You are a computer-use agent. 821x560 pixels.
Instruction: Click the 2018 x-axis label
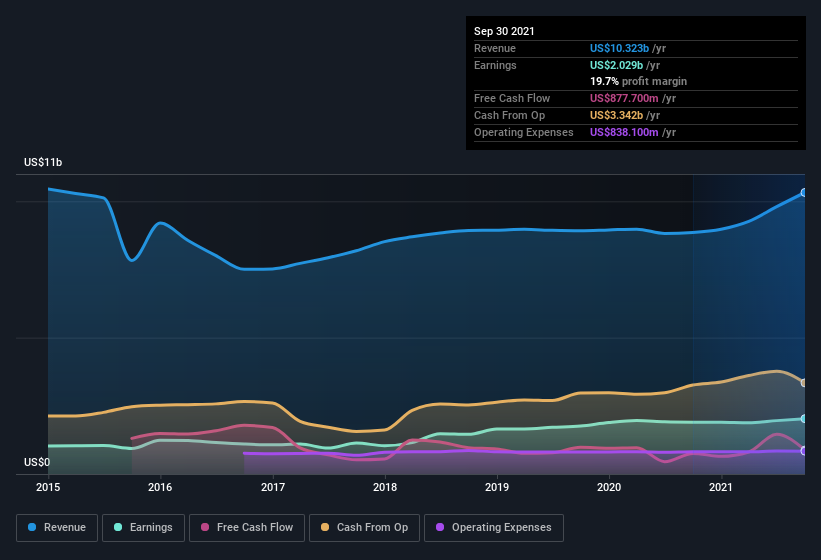[385, 487]
